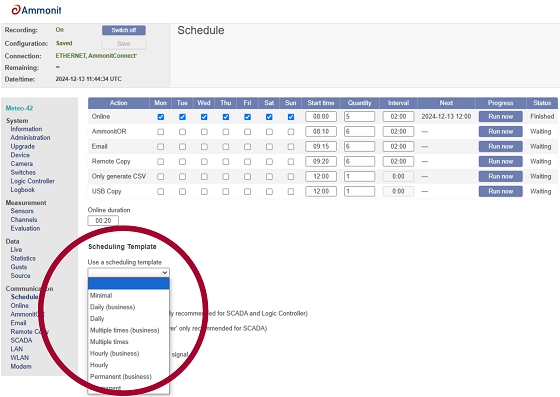The image size is (560, 397).
Task: Select the blank highlighted template option
Action: 129,283
